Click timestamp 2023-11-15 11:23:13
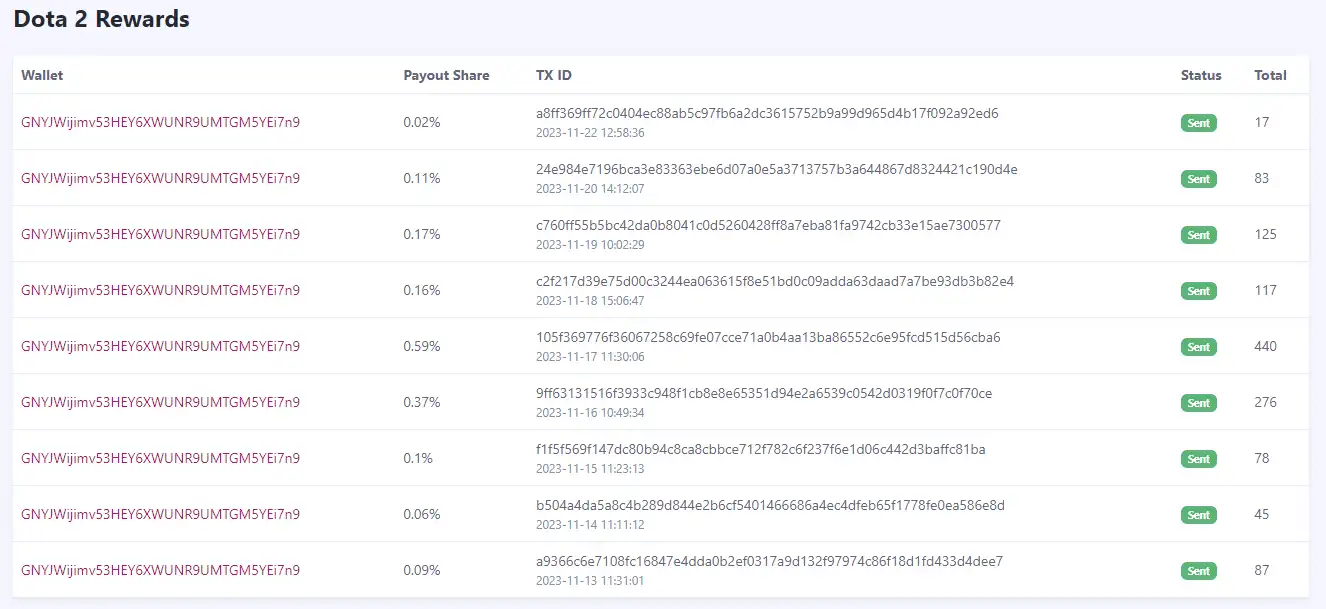Viewport: 1326px width, 609px height. click(590, 469)
